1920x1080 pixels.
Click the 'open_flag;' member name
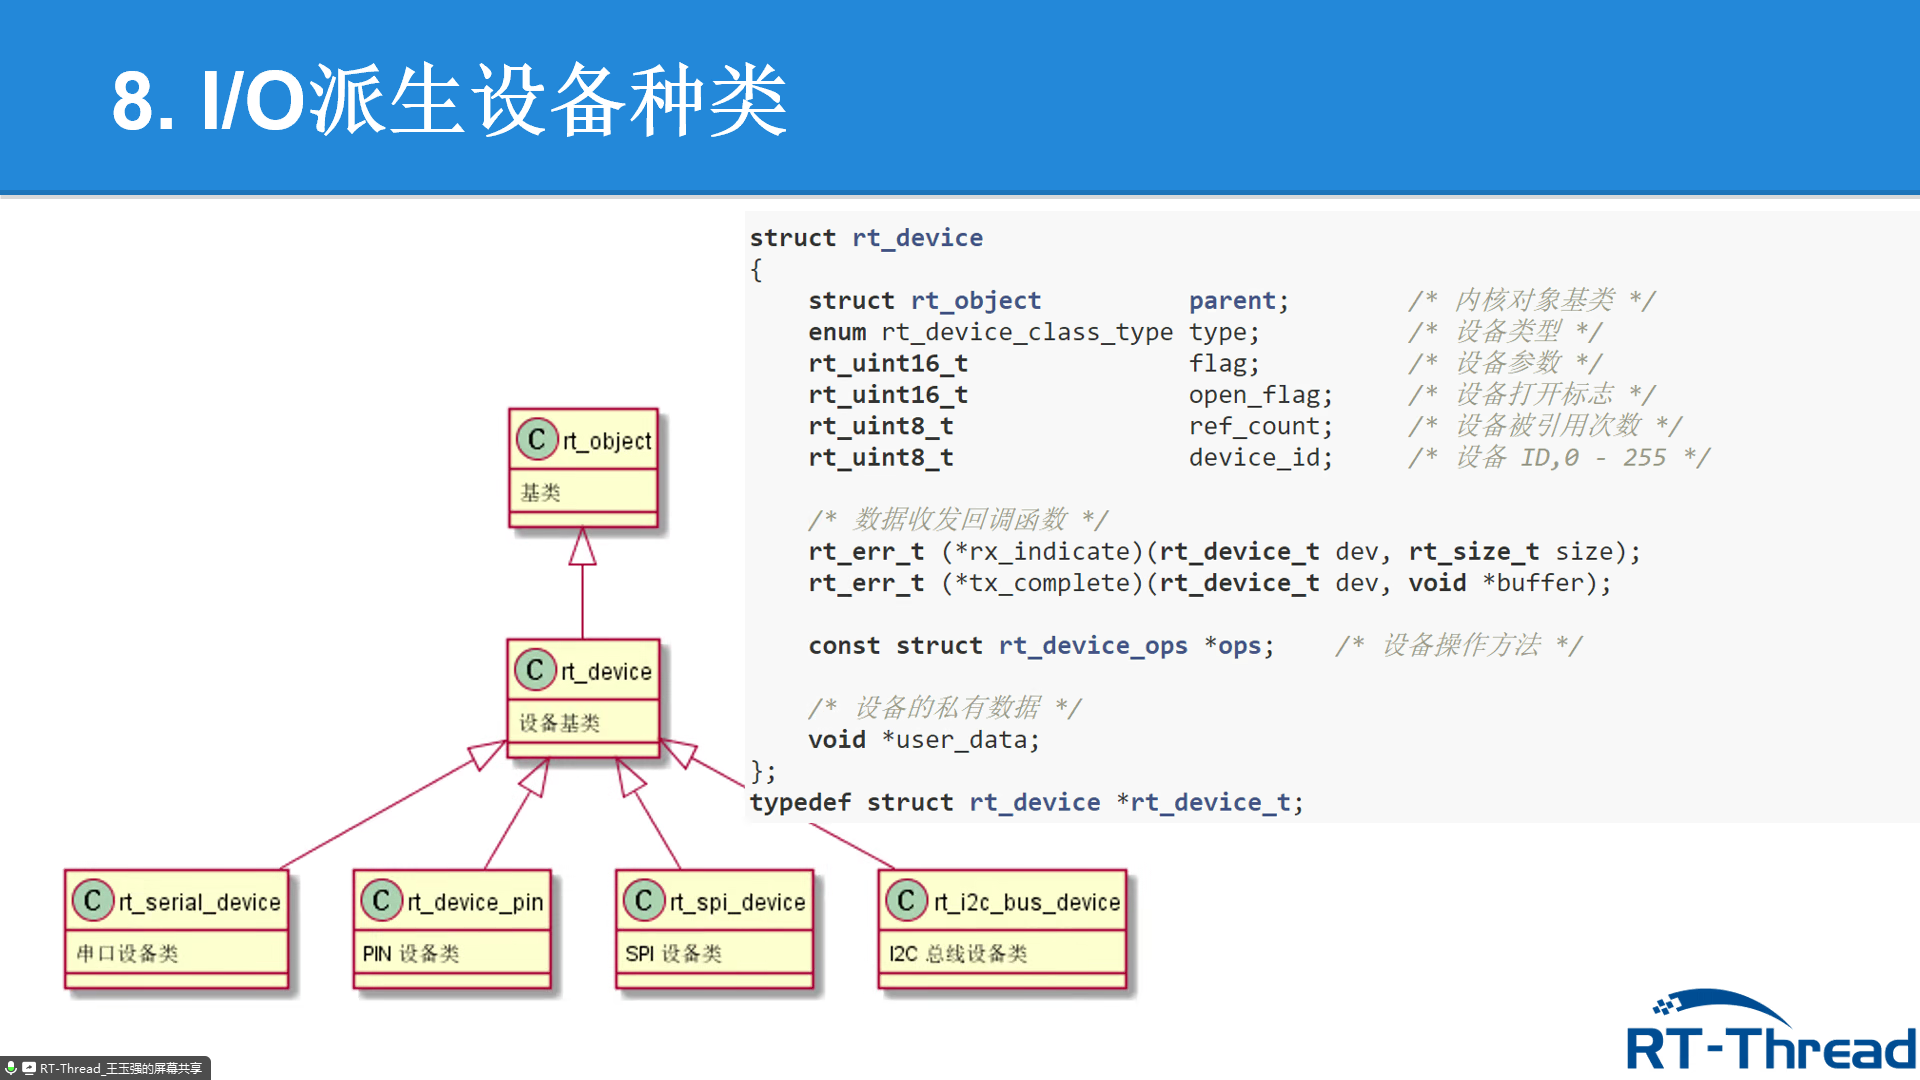1260,395
